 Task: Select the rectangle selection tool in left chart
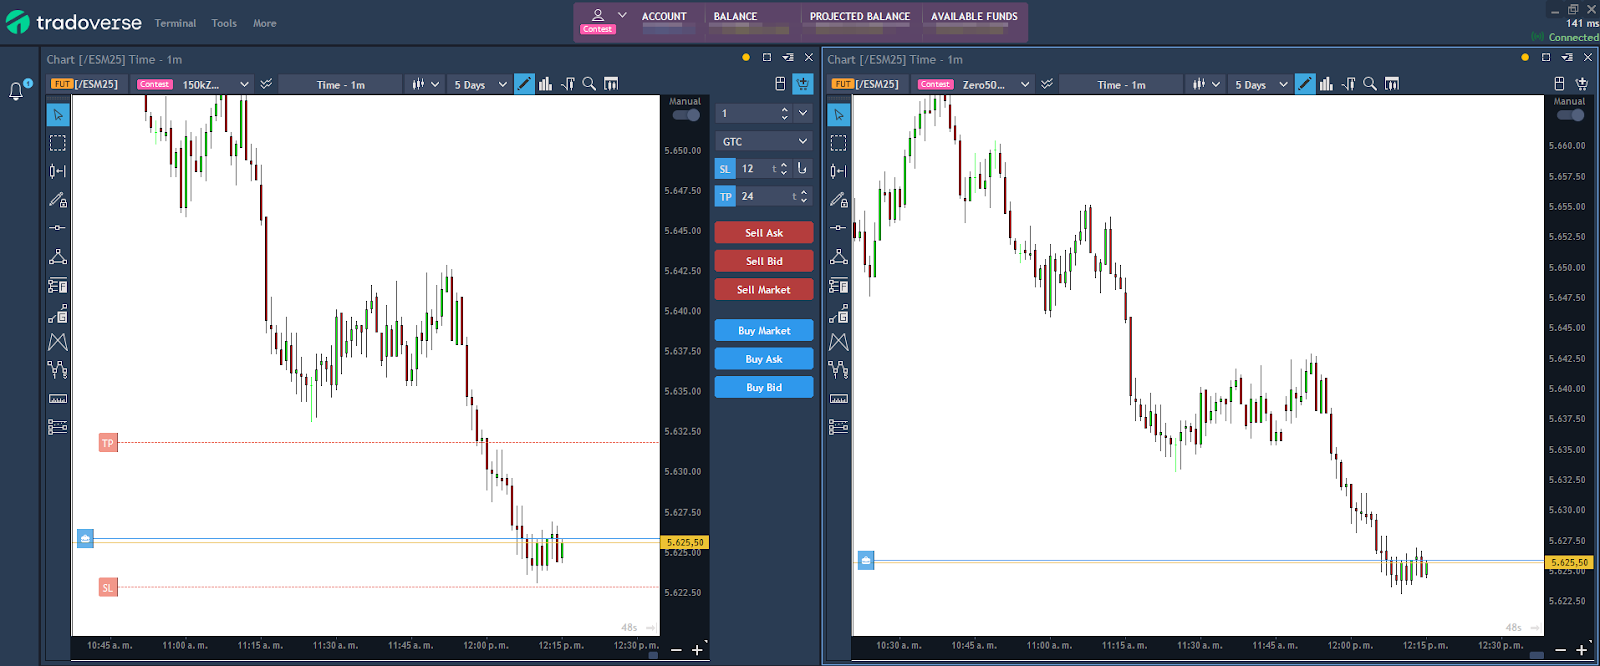(58, 143)
